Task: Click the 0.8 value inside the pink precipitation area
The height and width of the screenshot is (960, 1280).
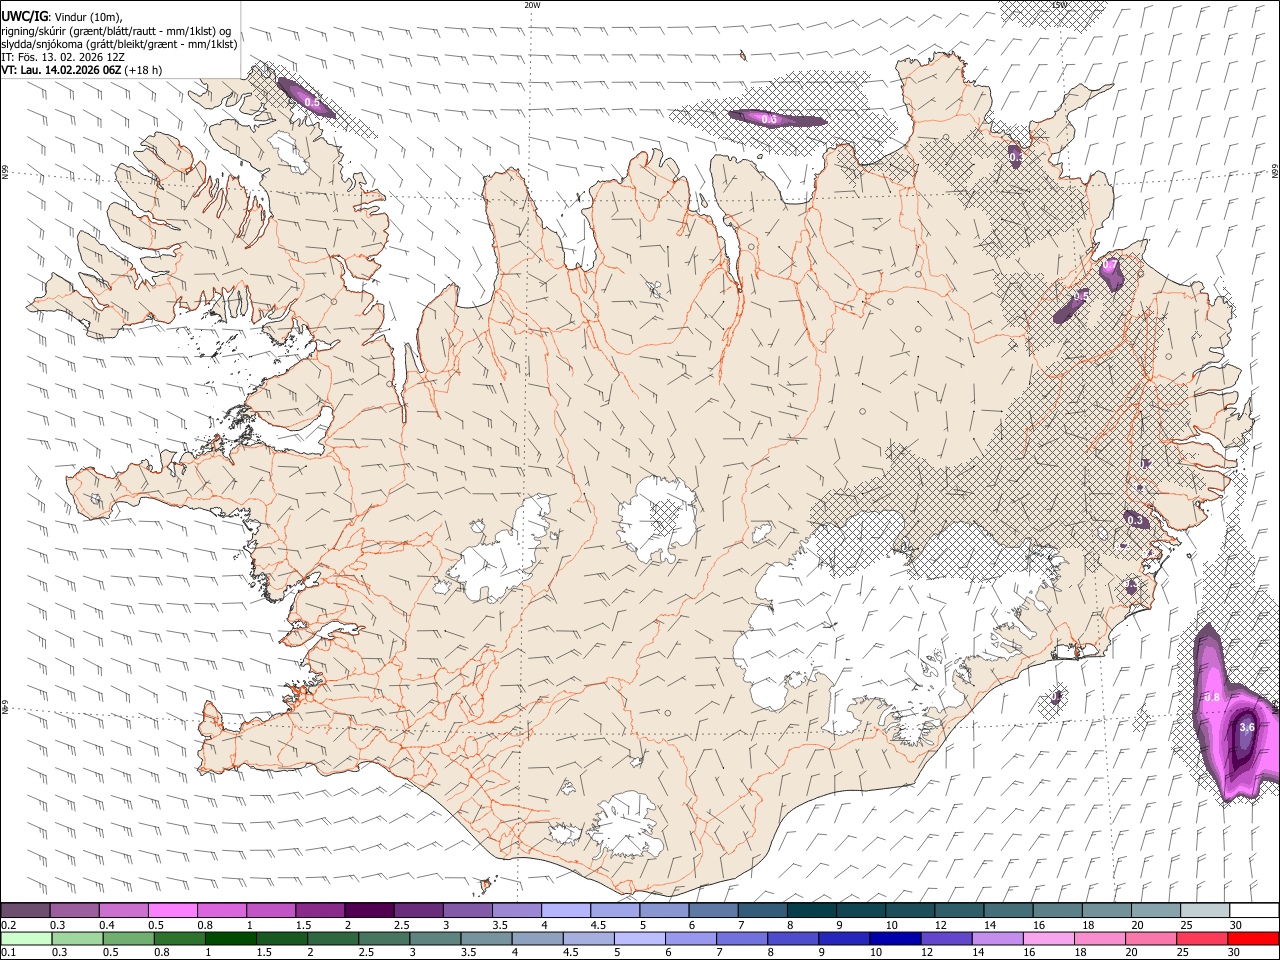Action: (x=1211, y=697)
